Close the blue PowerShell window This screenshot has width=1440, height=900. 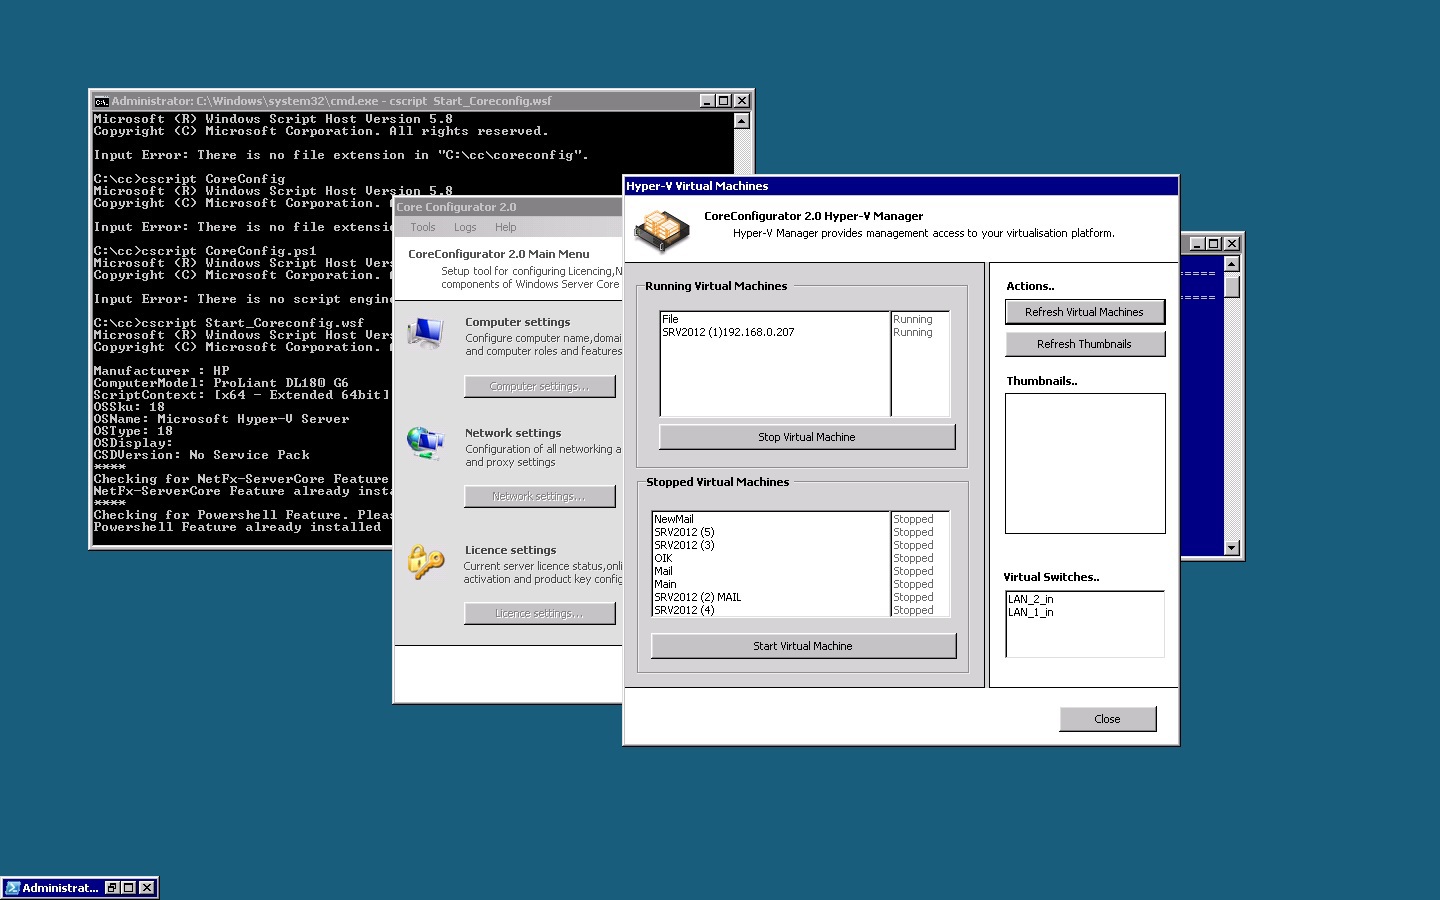tap(1232, 244)
